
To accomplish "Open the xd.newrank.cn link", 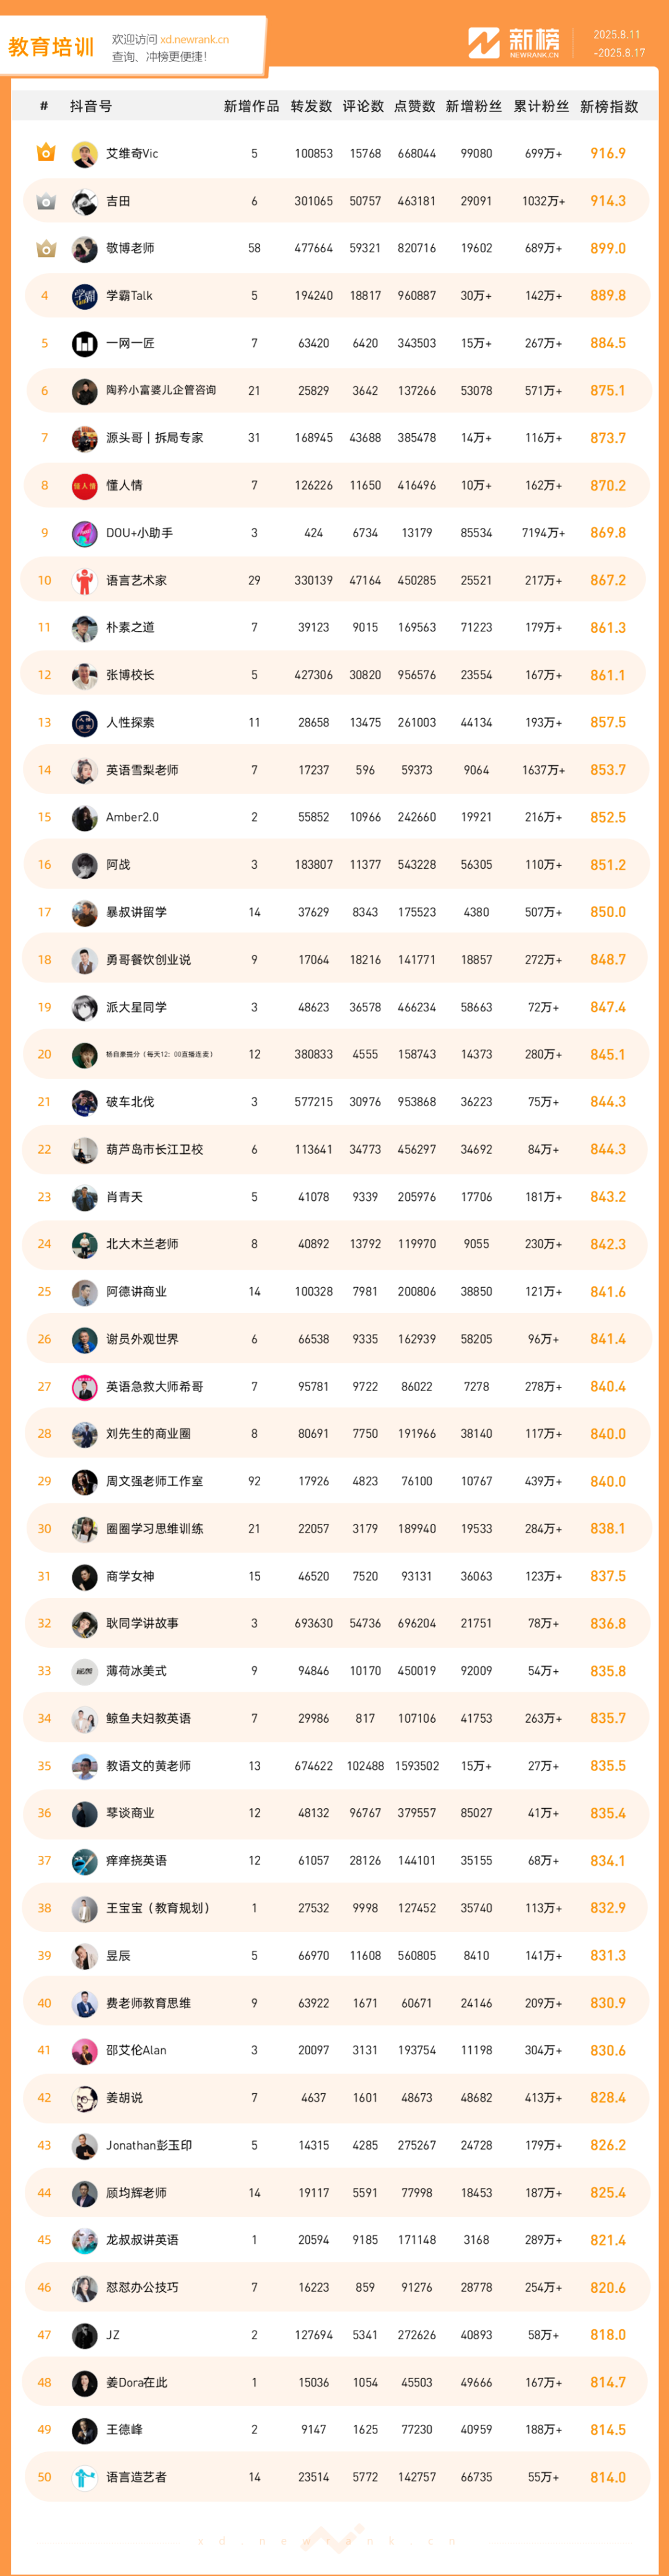I will pyautogui.click(x=194, y=40).
